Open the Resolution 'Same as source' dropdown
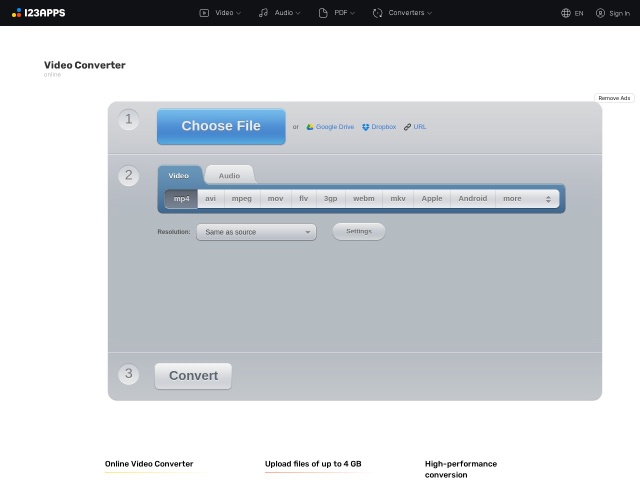This screenshot has height=480, width=640. (x=256, y=232)
